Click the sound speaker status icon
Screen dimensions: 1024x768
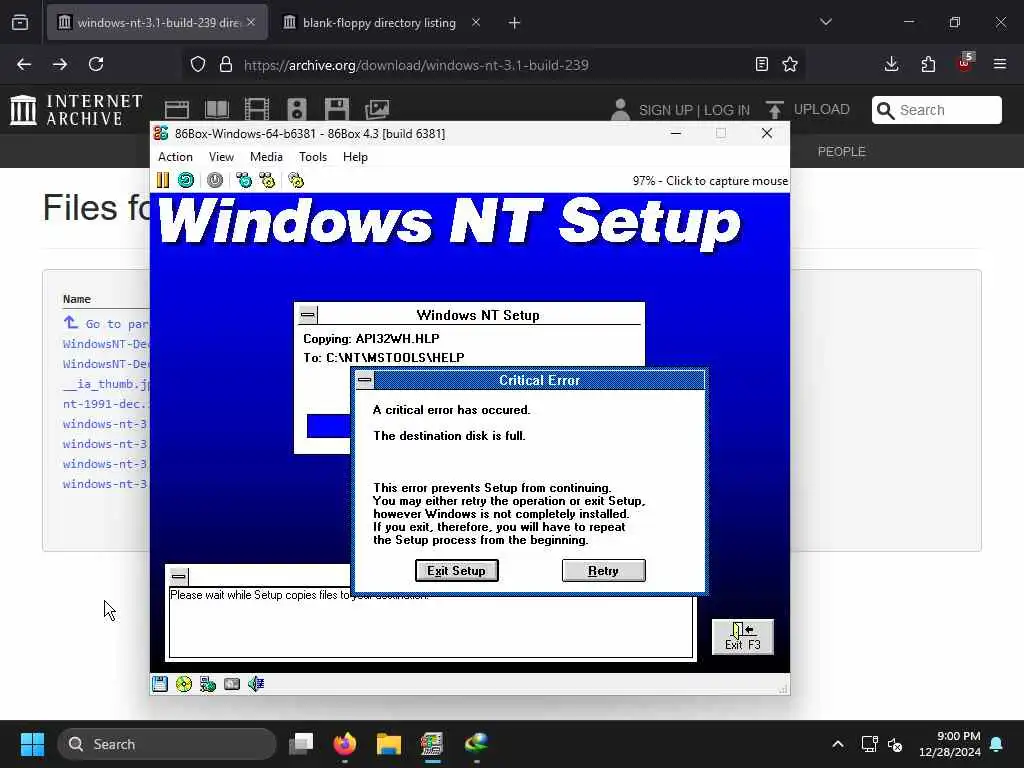(256, 684)
